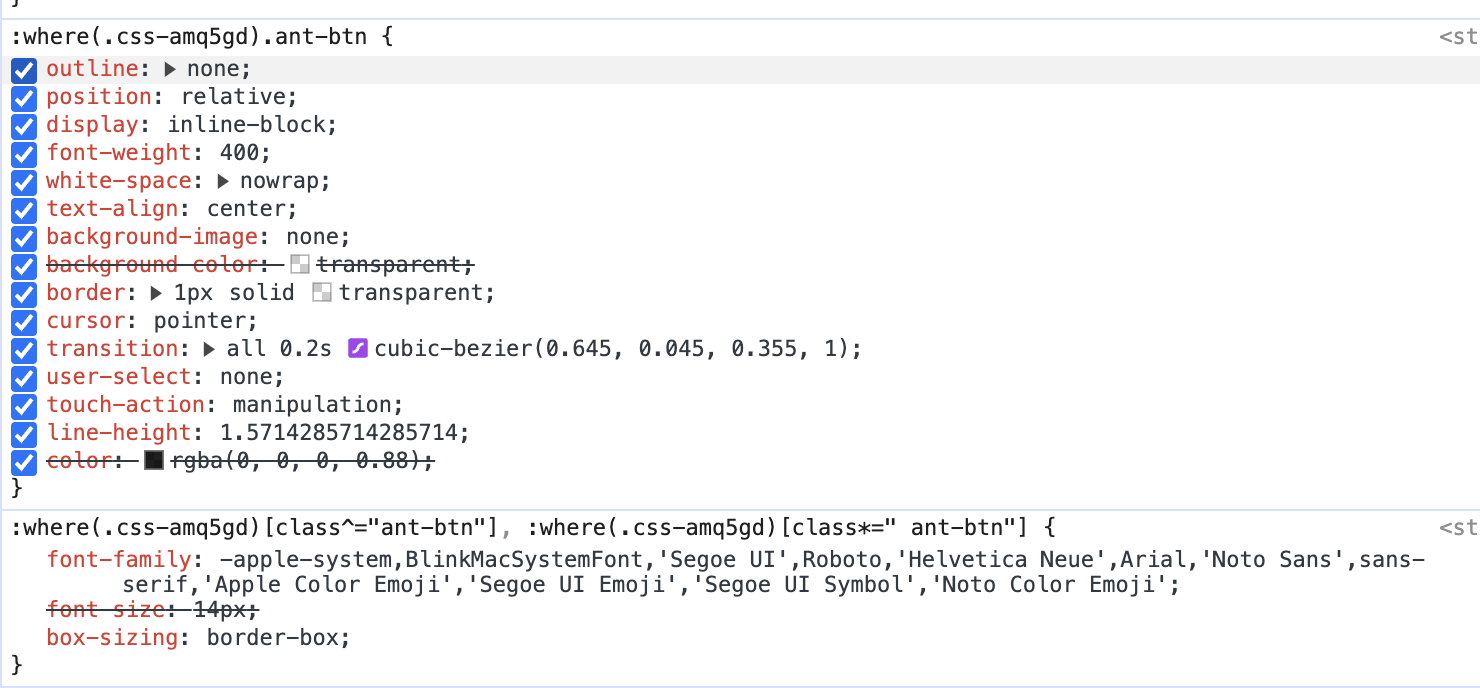
Task: Open the color picker for rgba color
Action: [x=154, y=461]
